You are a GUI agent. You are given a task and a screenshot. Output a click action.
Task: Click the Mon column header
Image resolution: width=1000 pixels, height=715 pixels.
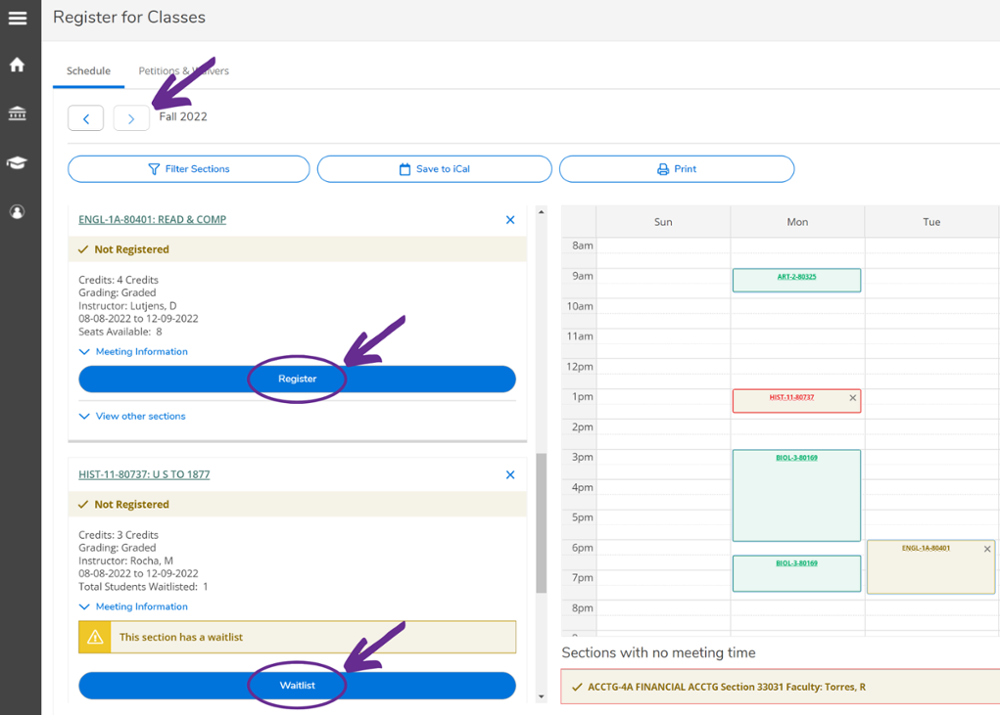pos(797,222)
